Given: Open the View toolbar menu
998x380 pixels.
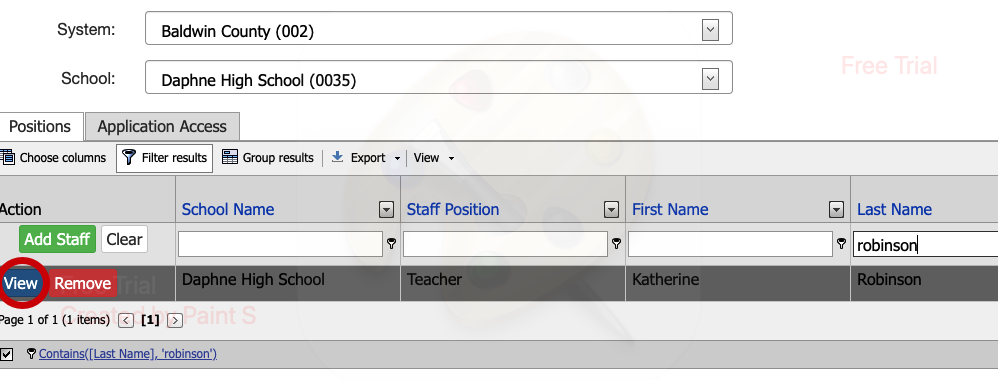Looking at the screenshot, I should click(434, 158).
